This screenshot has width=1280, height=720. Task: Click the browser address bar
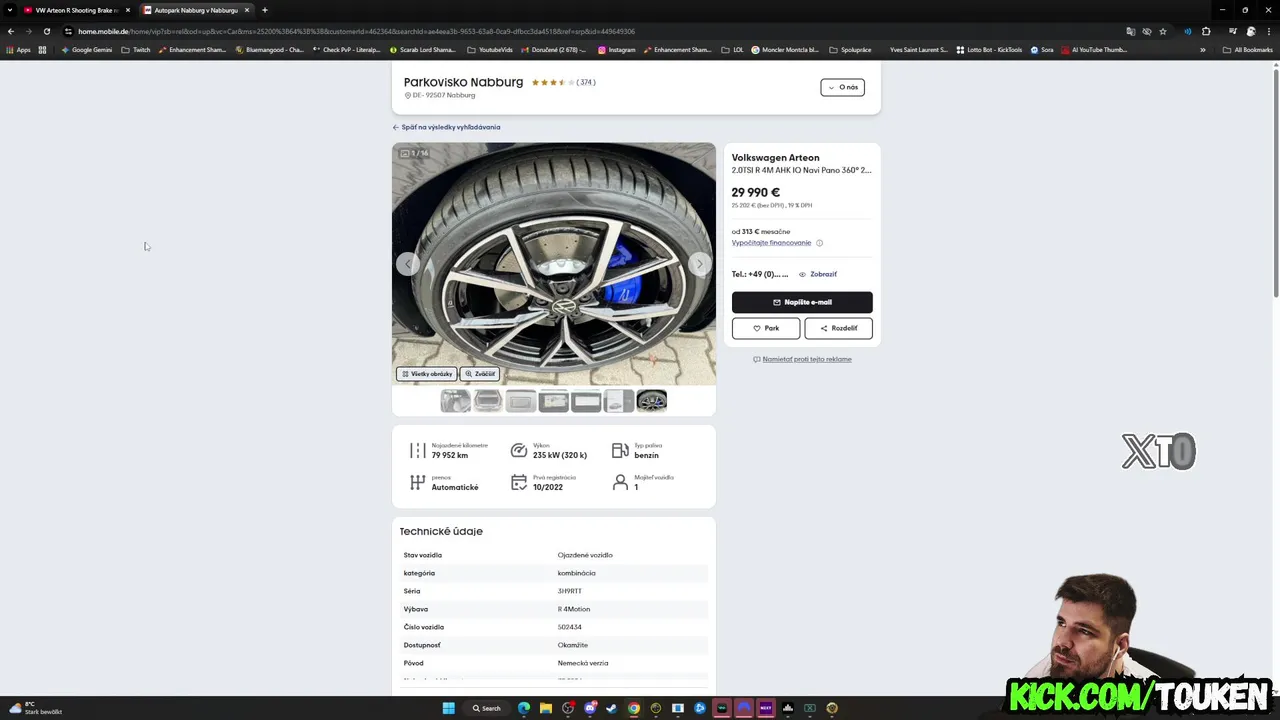click(590, 31)
